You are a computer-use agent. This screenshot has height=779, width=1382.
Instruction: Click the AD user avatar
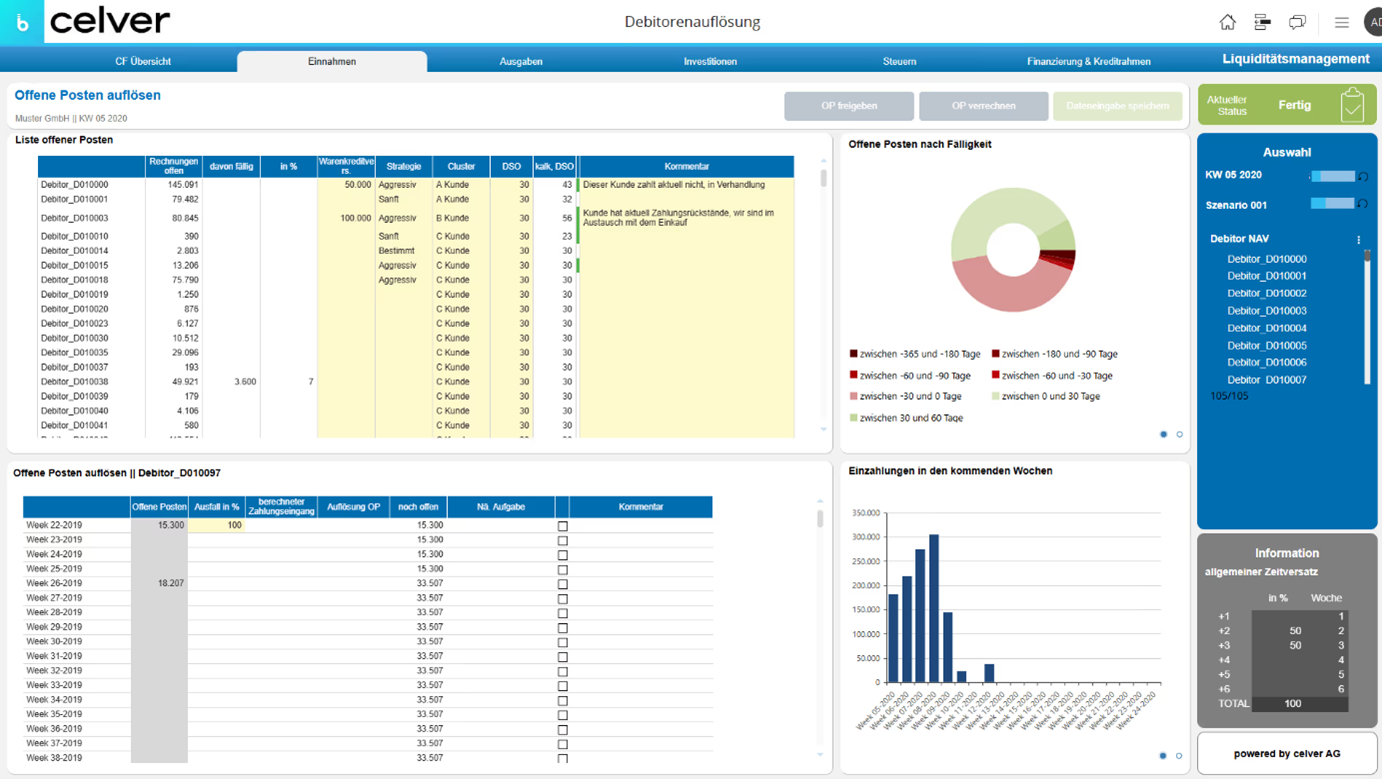[1373, 22]
